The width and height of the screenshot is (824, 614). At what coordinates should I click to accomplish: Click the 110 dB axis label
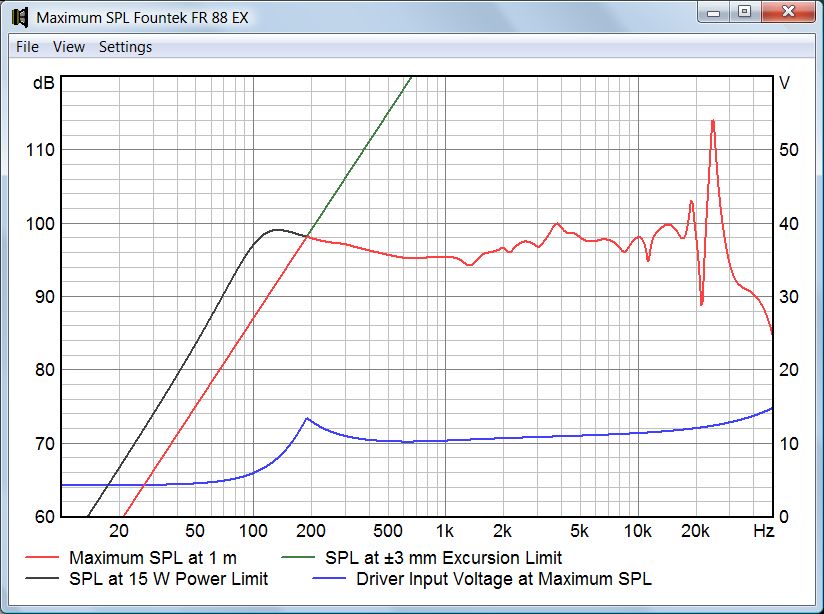coord(40,150)
